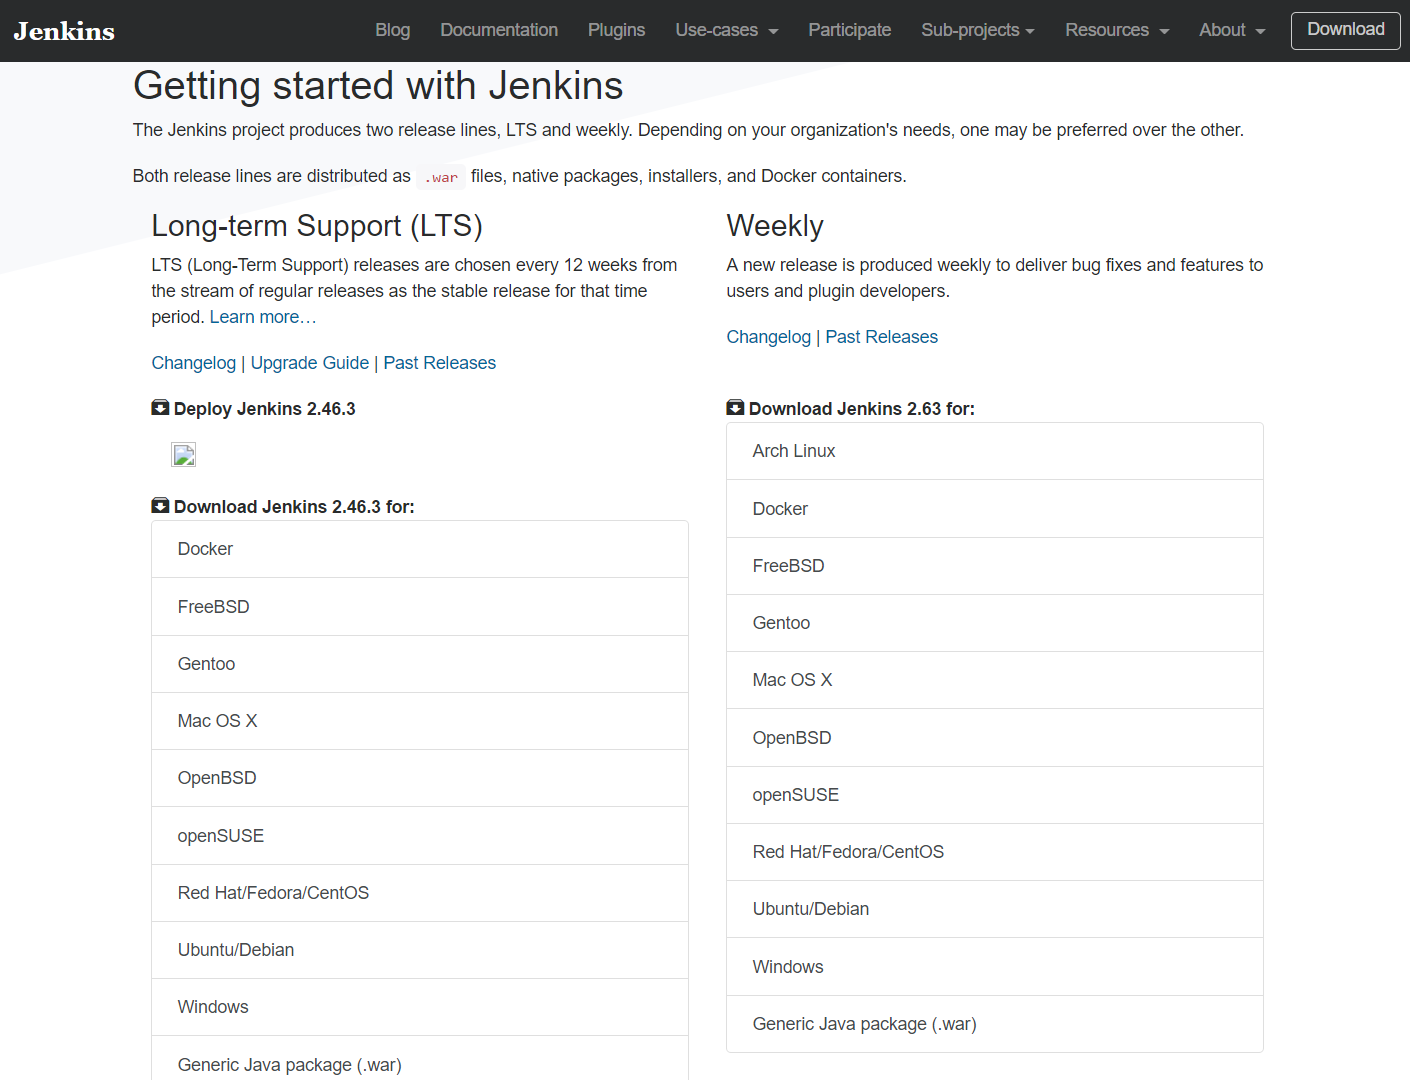Select Red Hat/Fedora/CentOS in the Weekly 2.63 list
The height and width of the screenshot is (1080, 1410).
pos(995,852)
